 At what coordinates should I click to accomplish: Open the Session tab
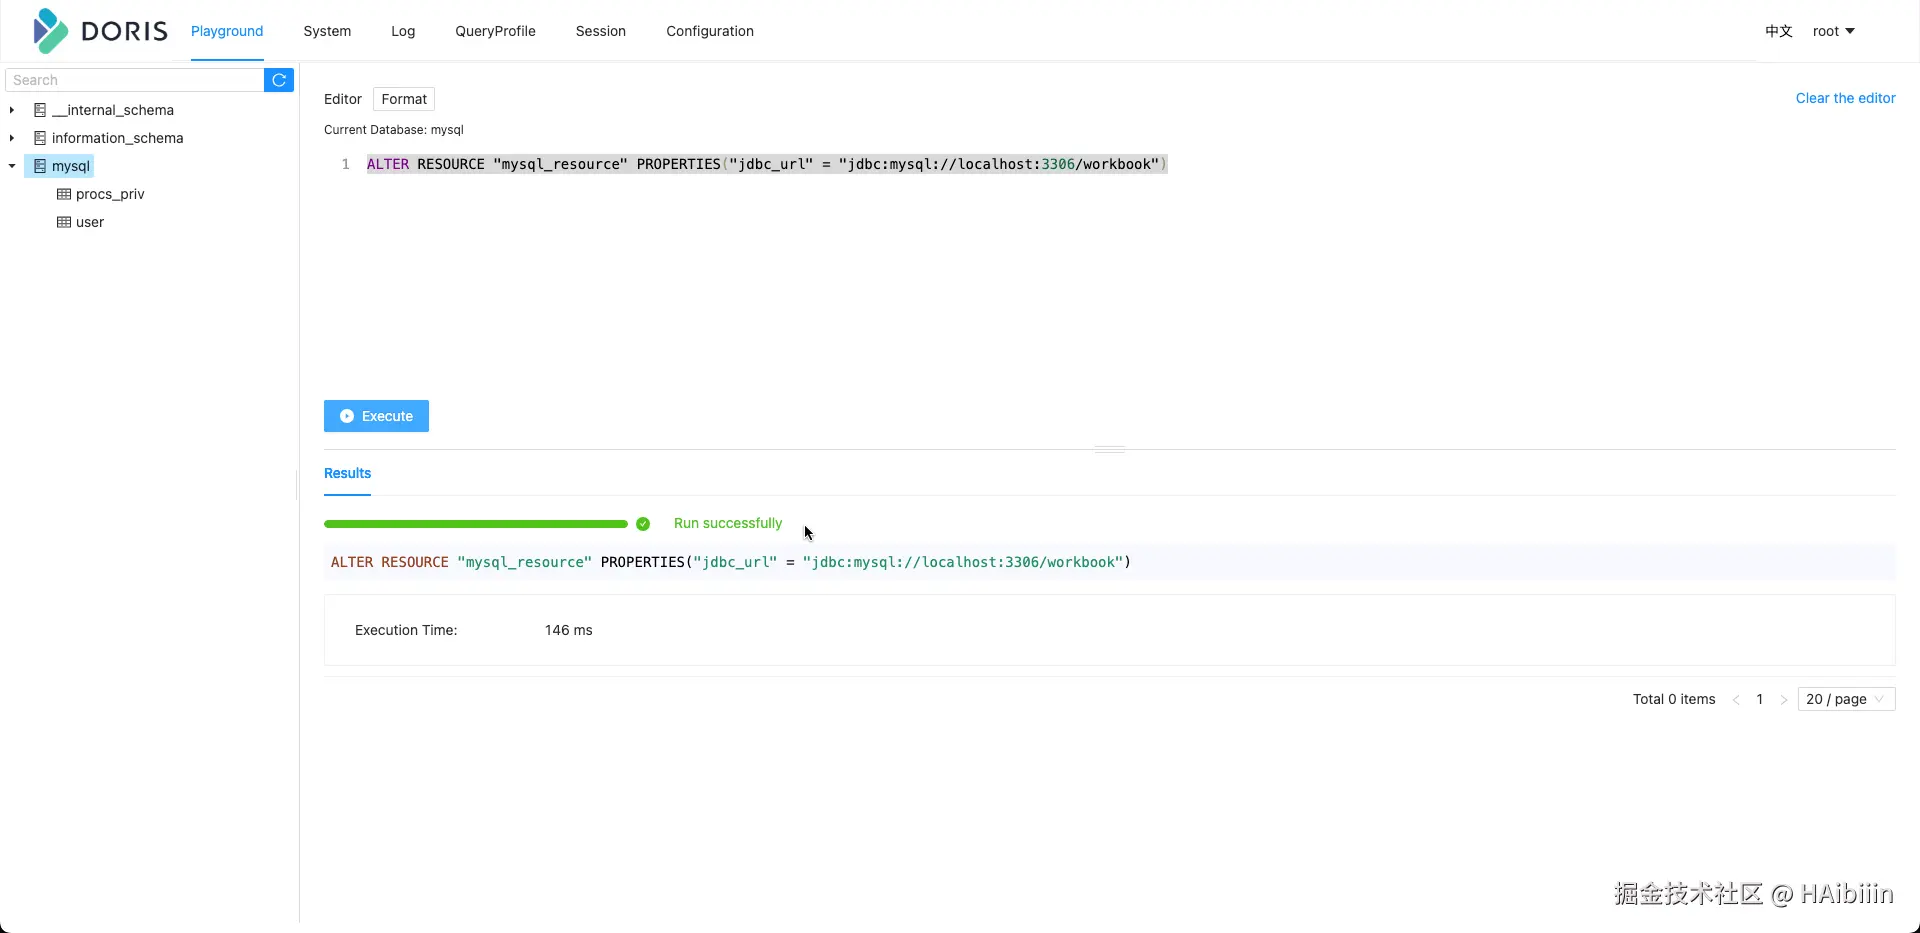tap(601, 31)
